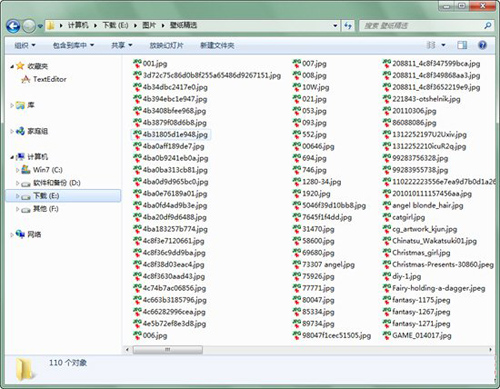The image size is (500, 389).
Task: Select 其他 (F:) drive
Action: pyautogui.click(x=46, y=209)
